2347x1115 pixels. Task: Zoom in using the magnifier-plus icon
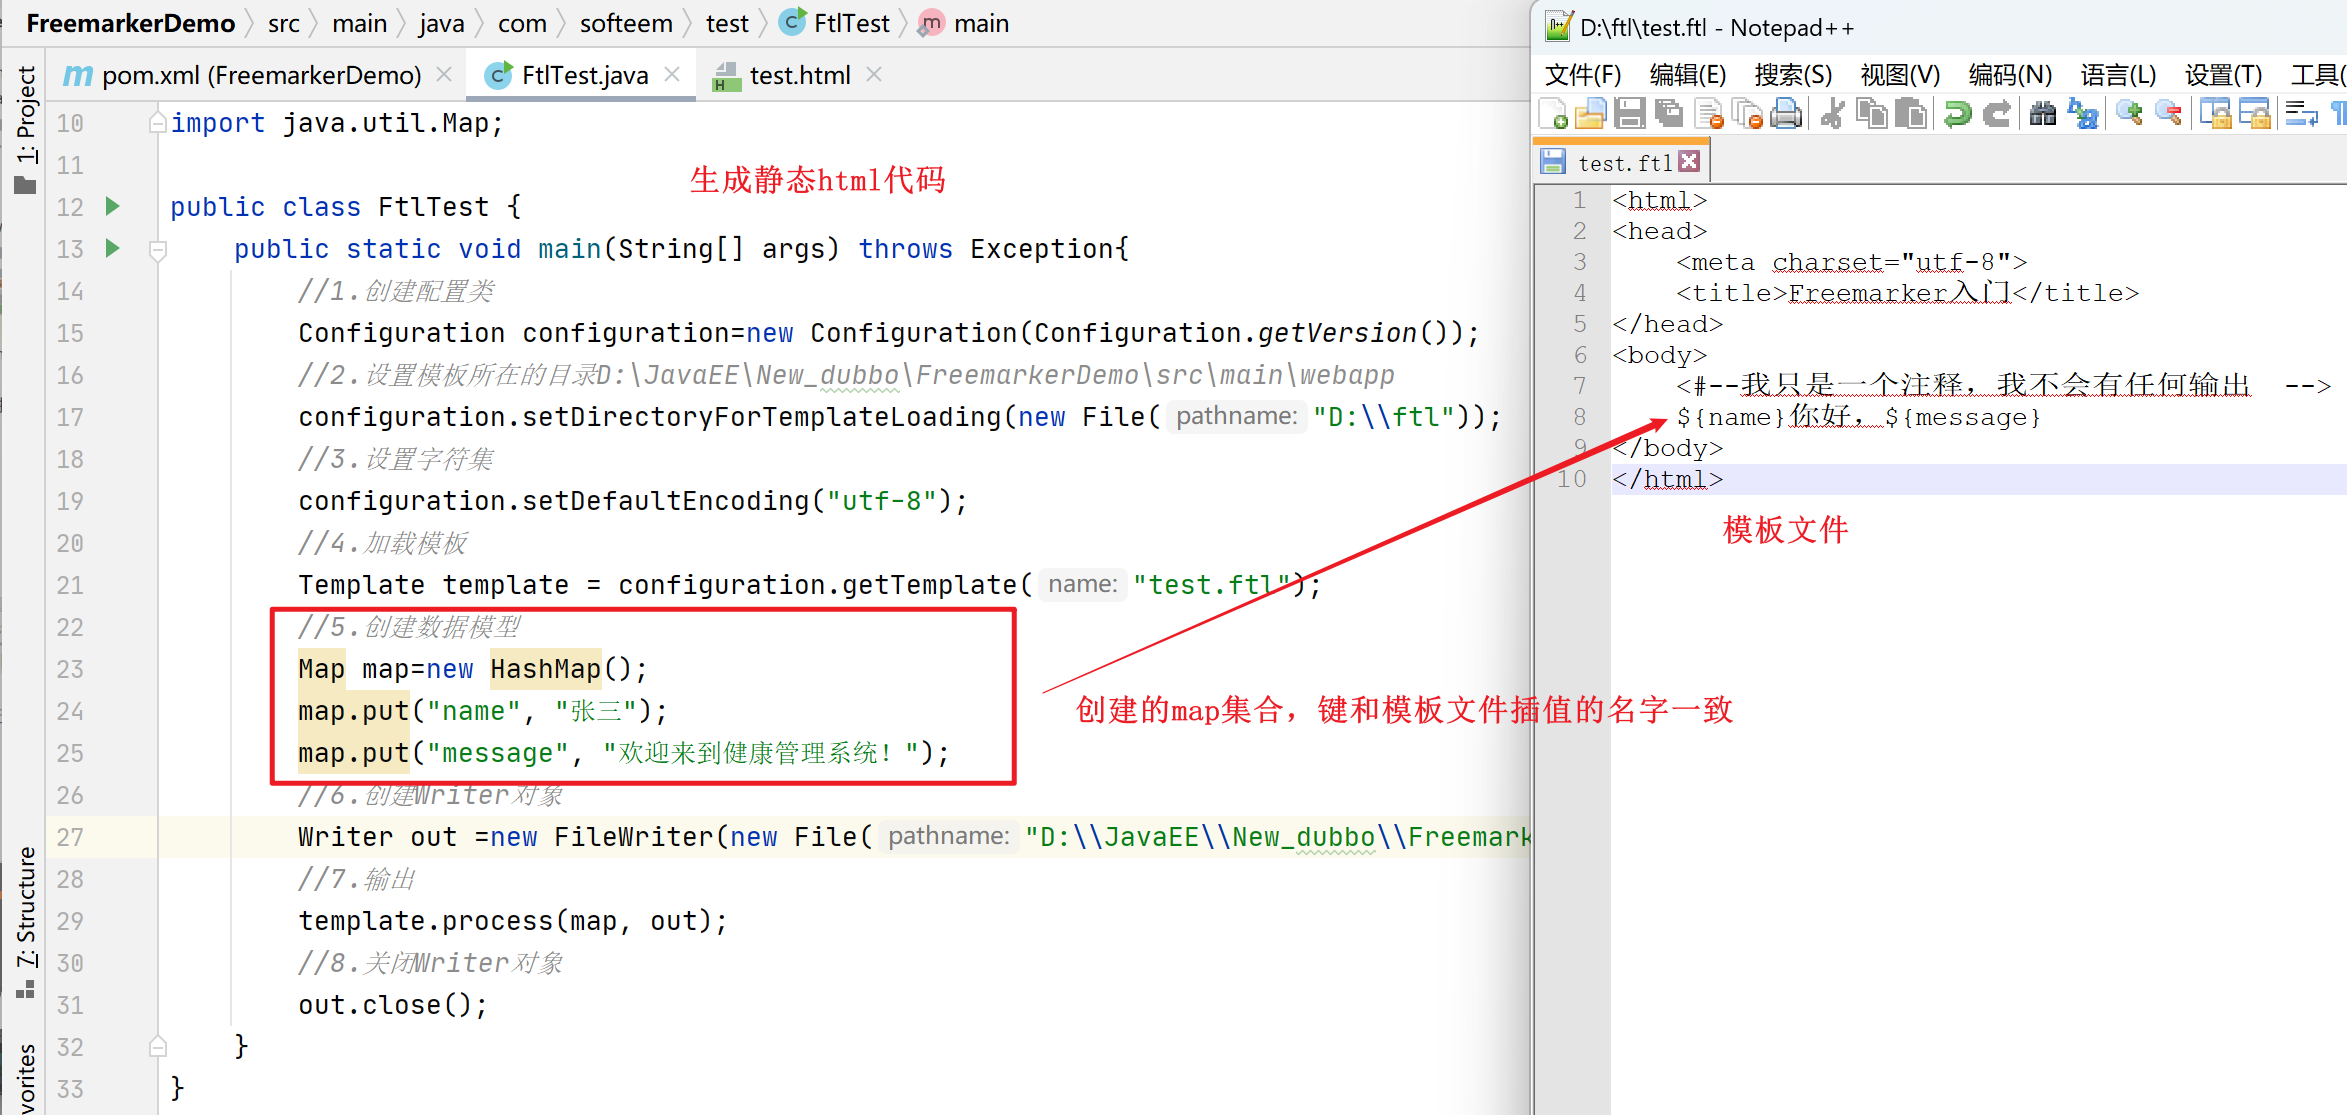point(2130,113)
